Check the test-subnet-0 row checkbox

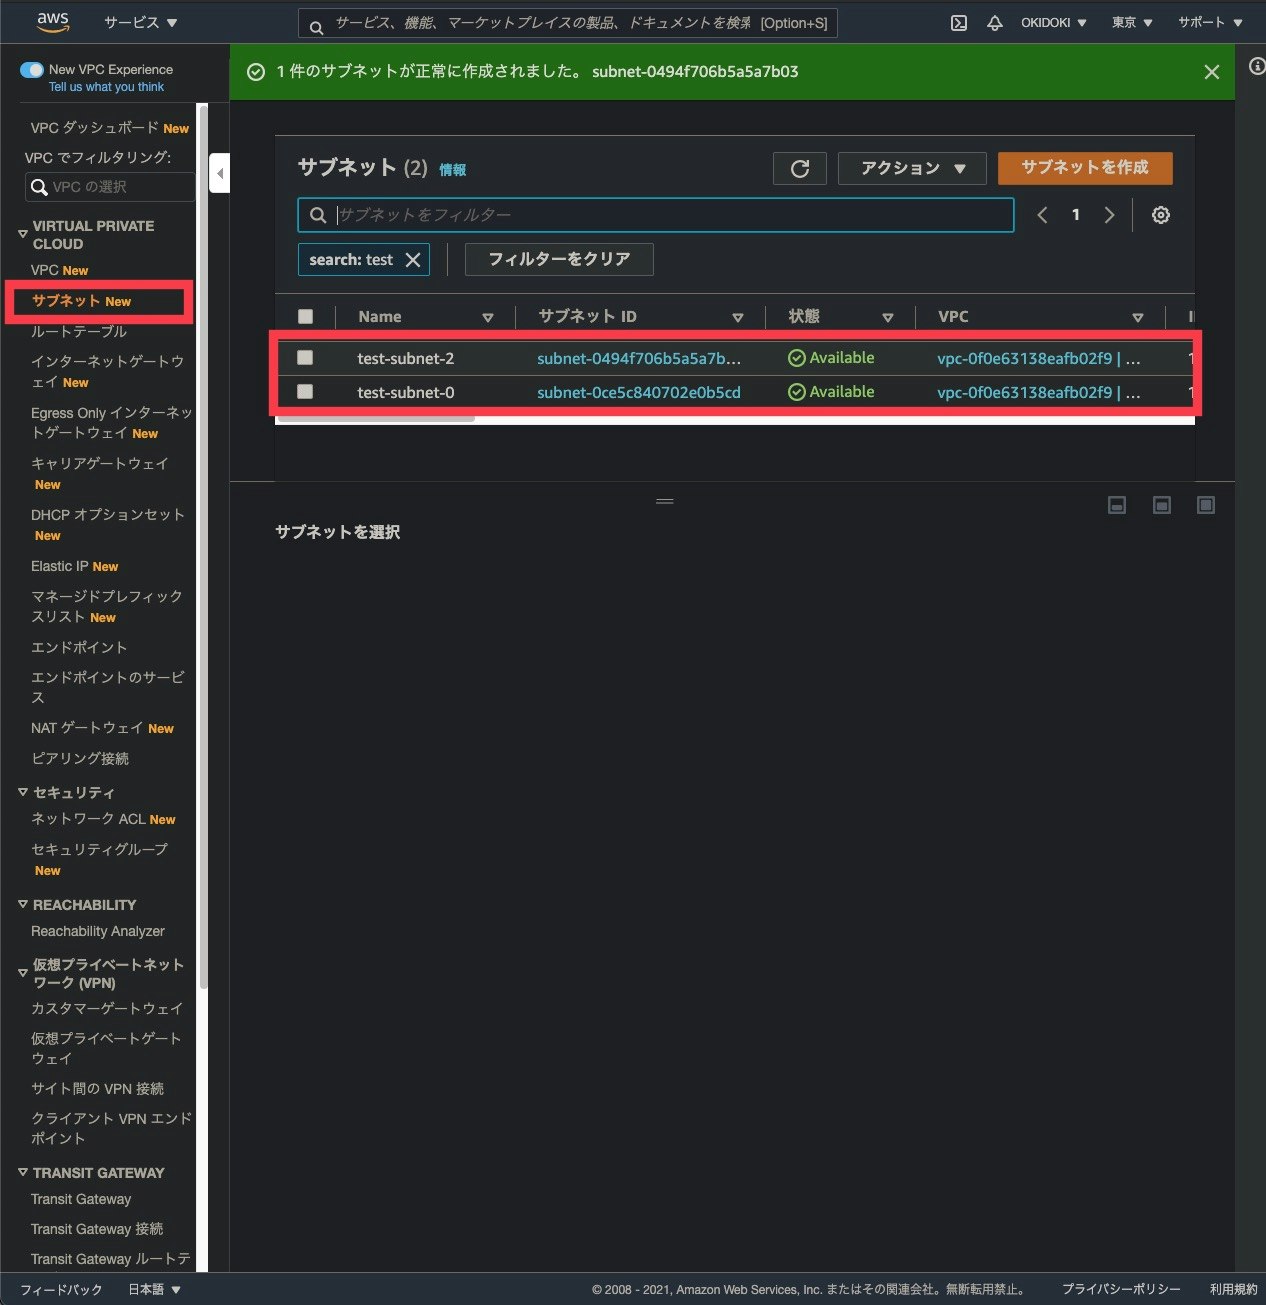[x=305, y=392]
